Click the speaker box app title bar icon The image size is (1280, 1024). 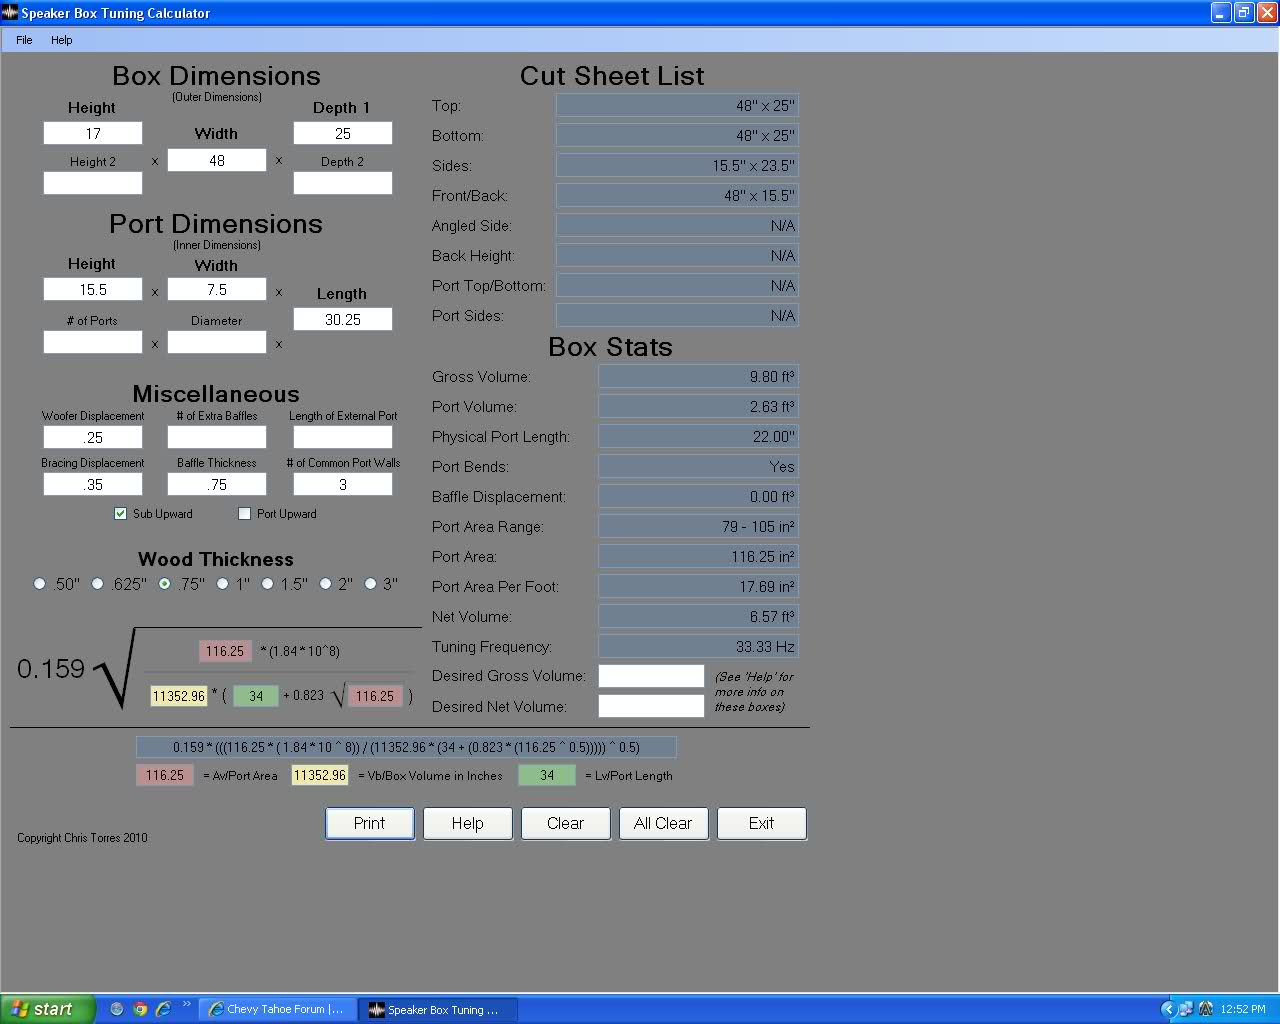(x=10, y=13)
